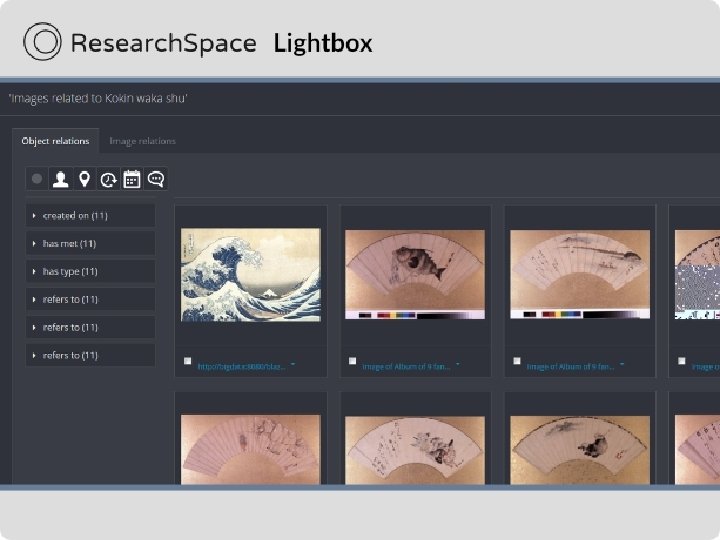
Task: Tick checkbox under the fat fish fan image
Action: pyautogui.click(x=352, y=361)
